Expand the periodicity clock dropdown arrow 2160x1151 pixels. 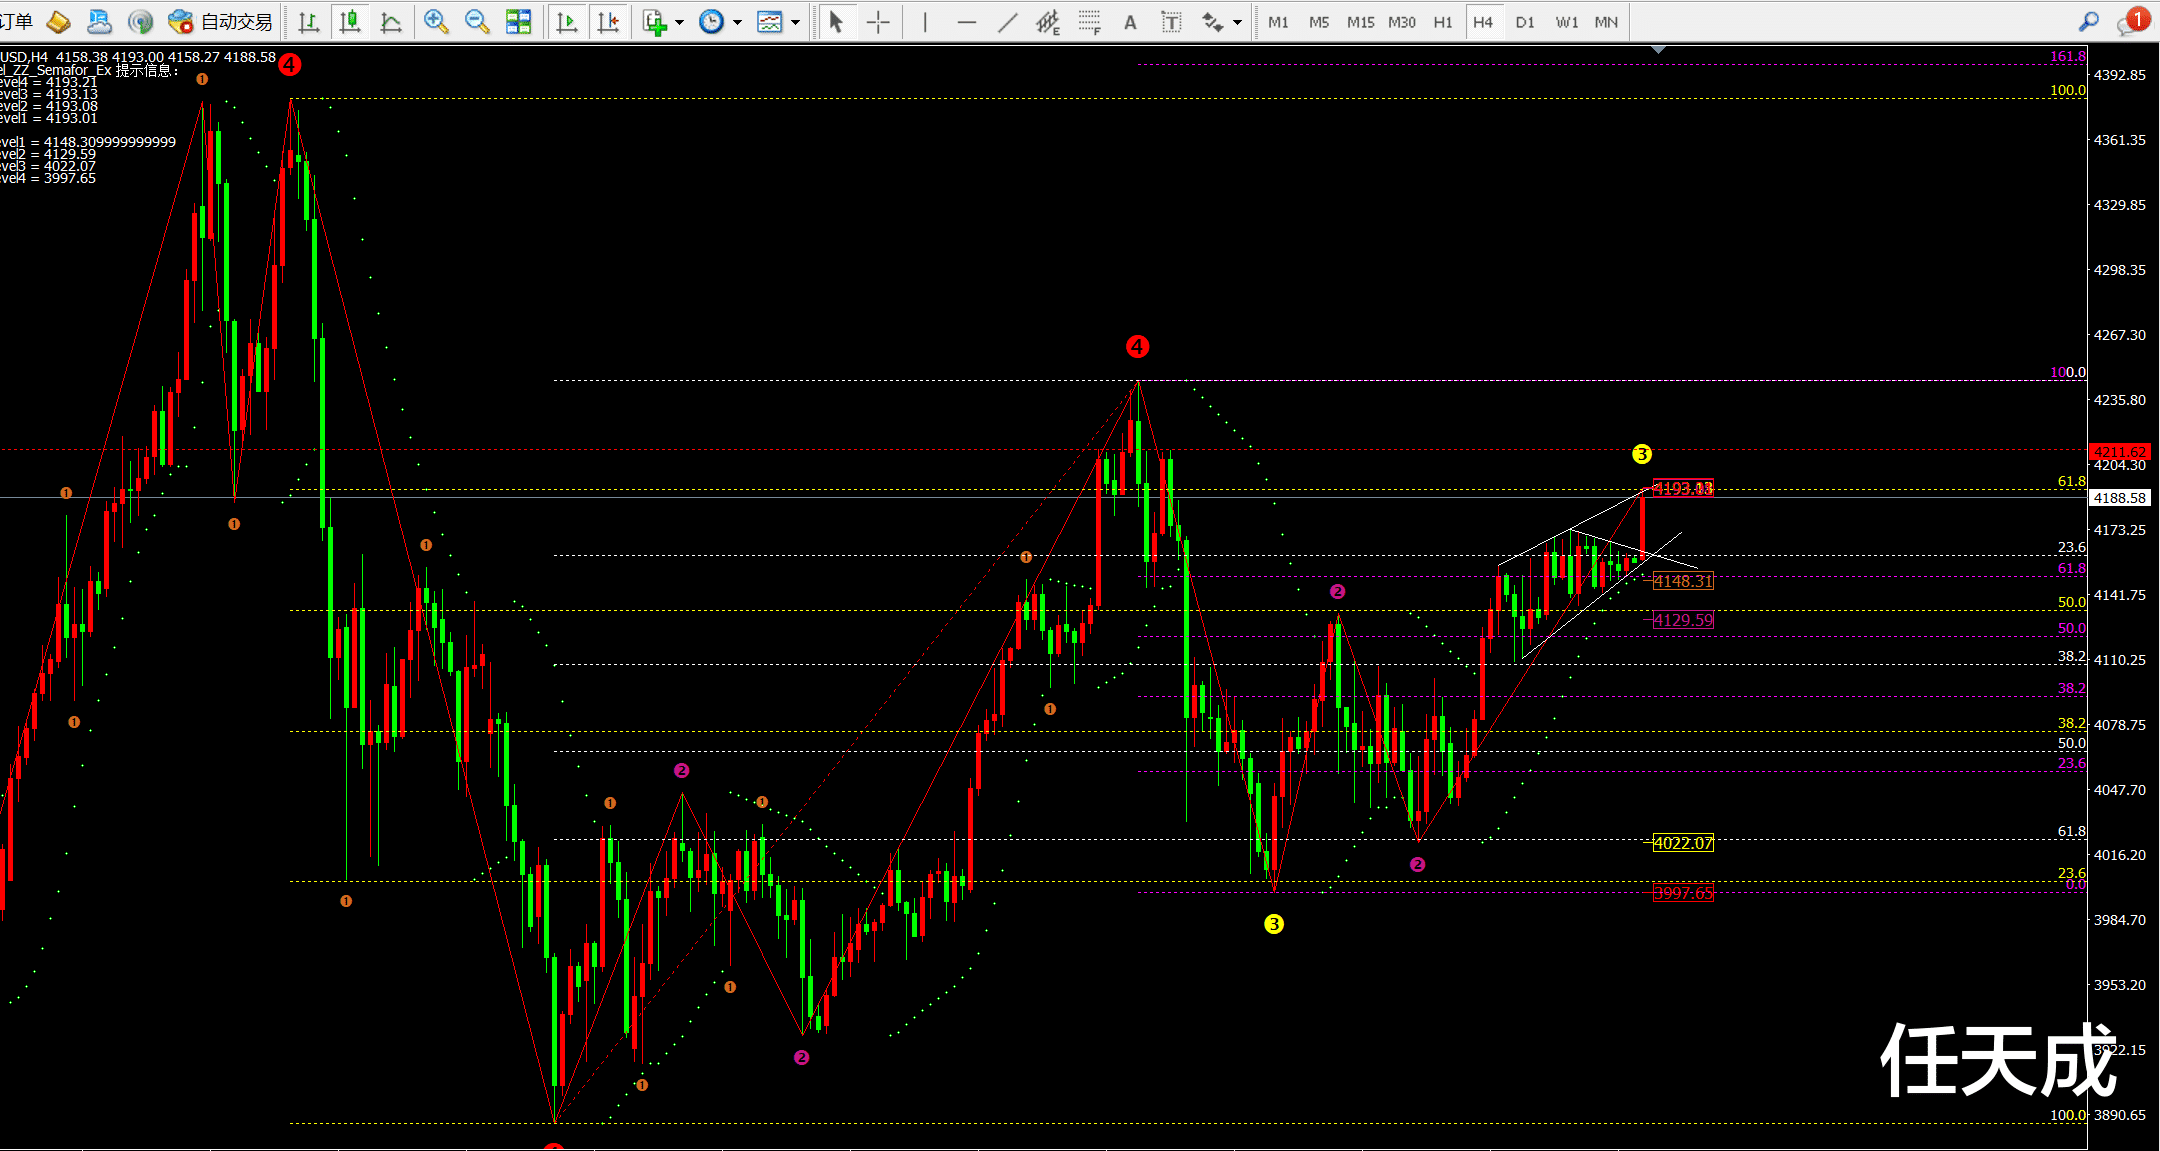[x=738, y=22]
